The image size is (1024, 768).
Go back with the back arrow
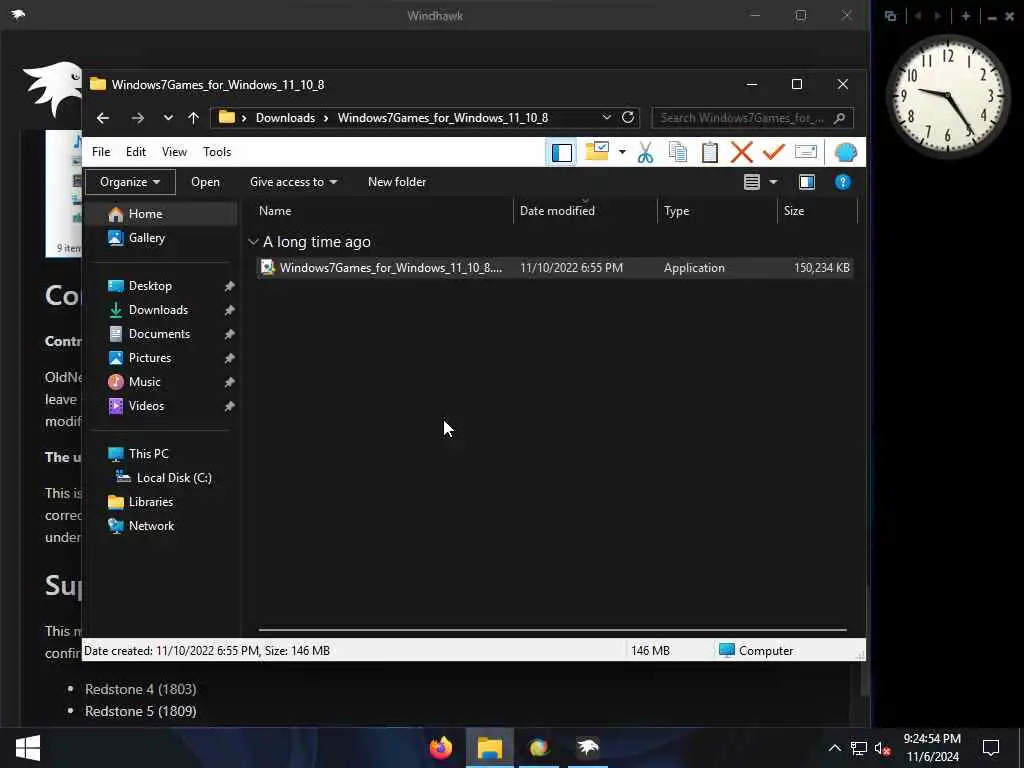pos(103,118)
